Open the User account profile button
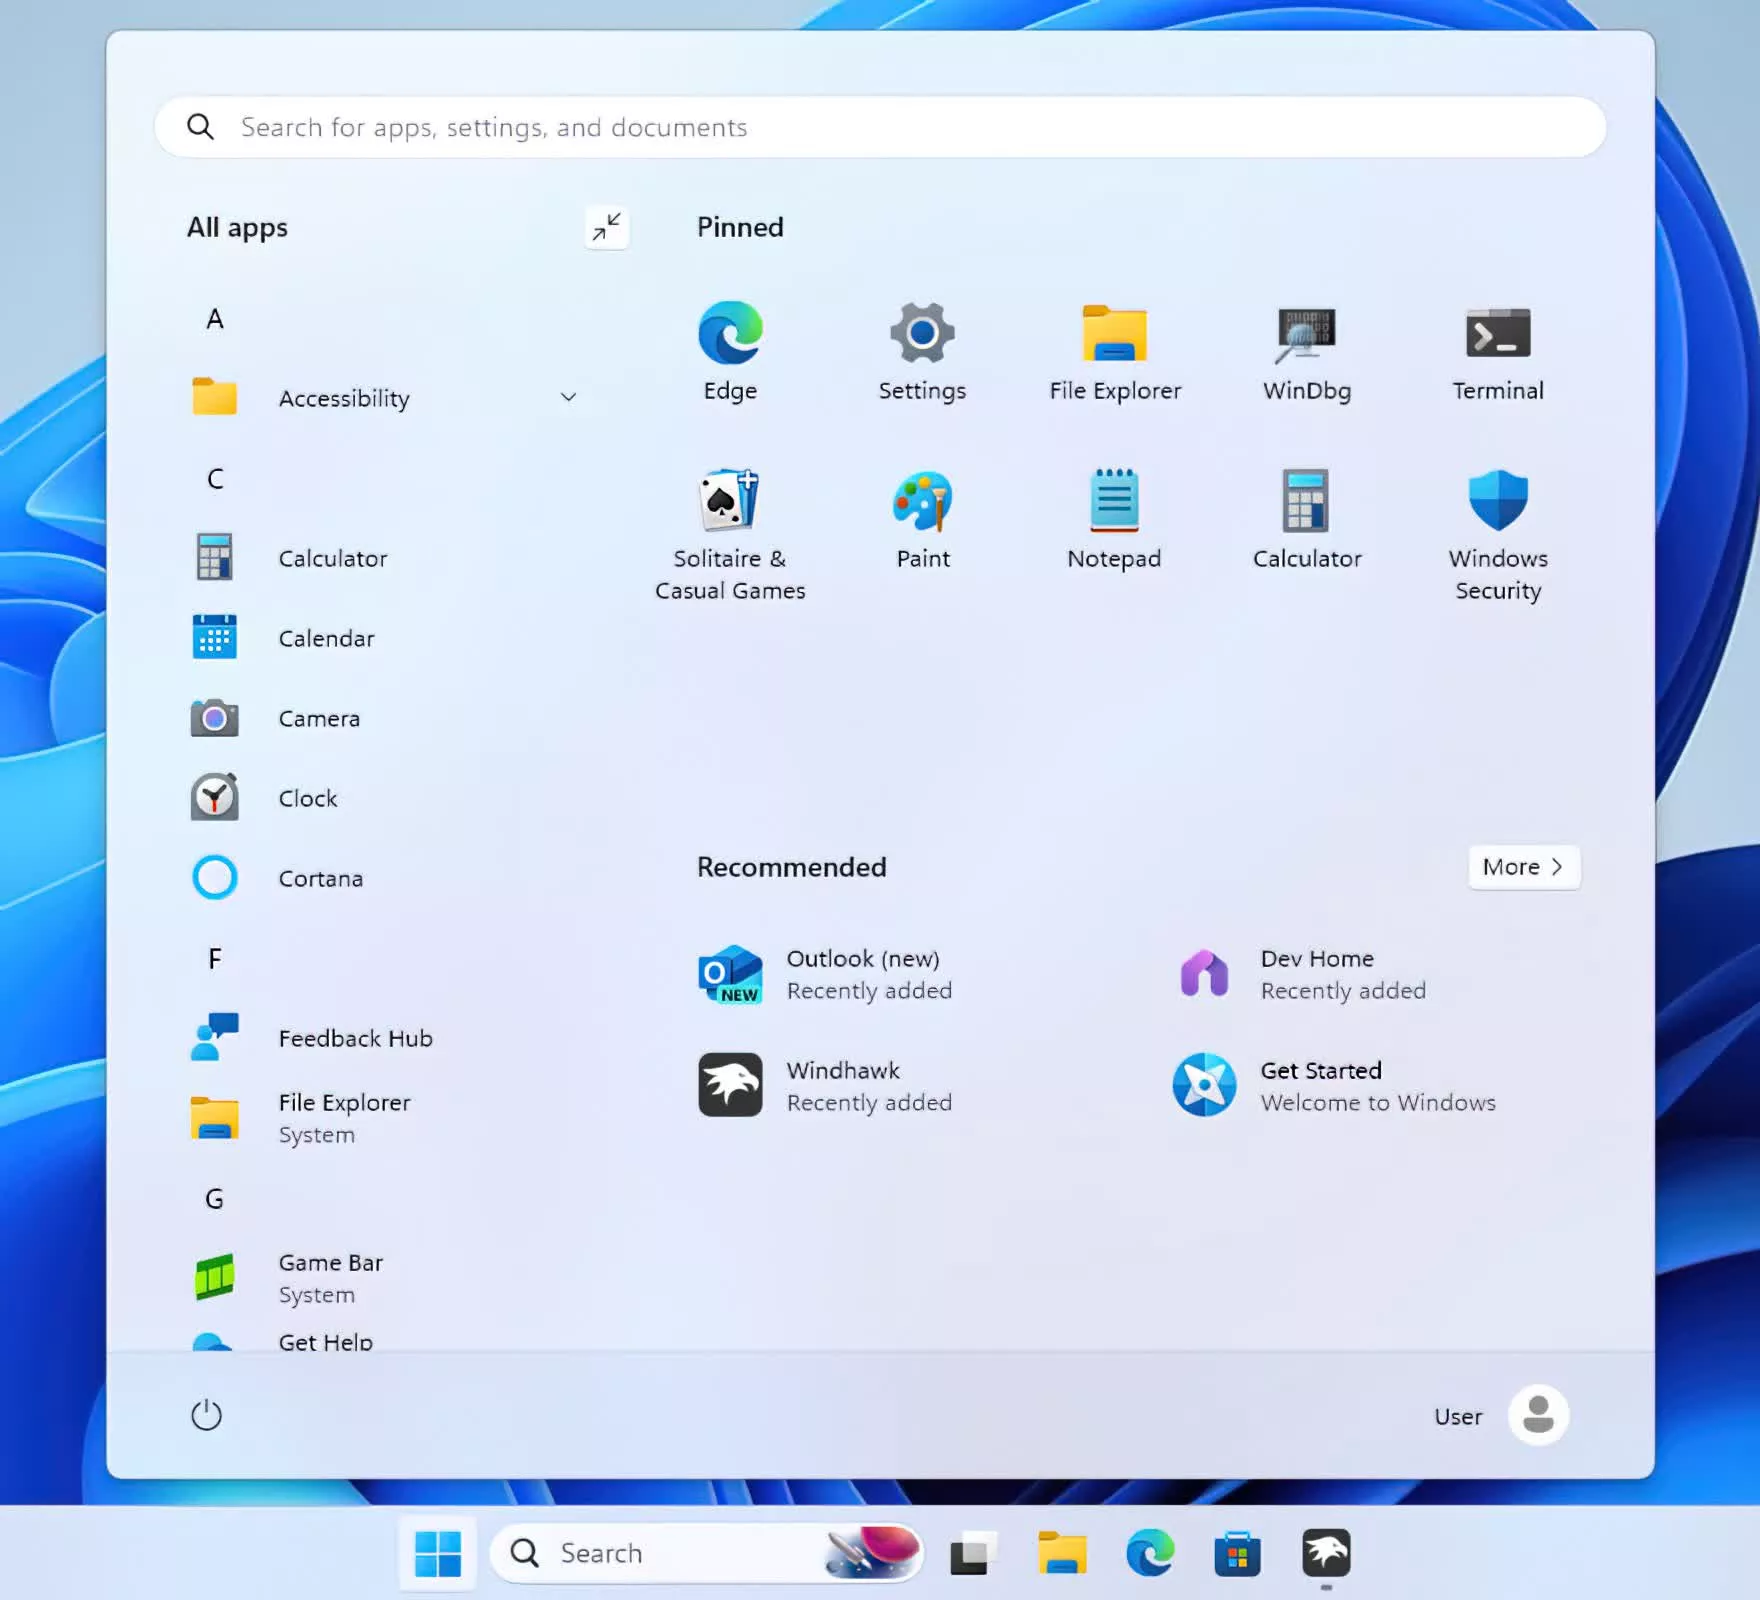The image size is (1760, 1600). point(1537,1415)
